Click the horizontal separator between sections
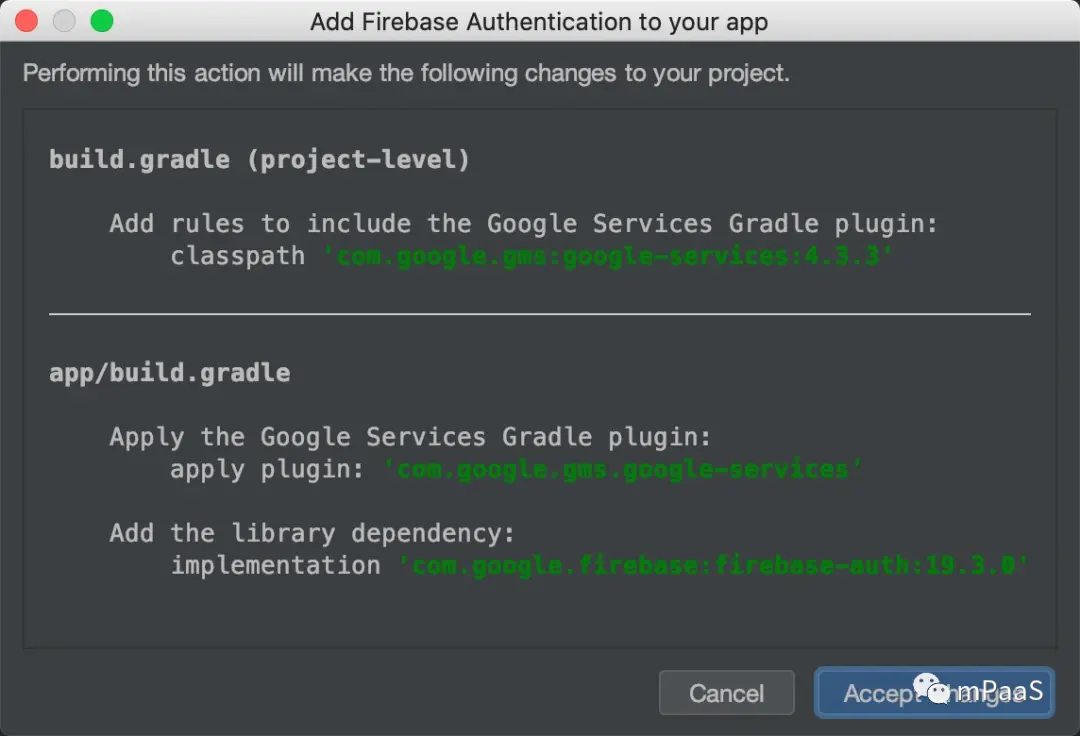The width and height of the screenshot is (1080, 736). 540,314
